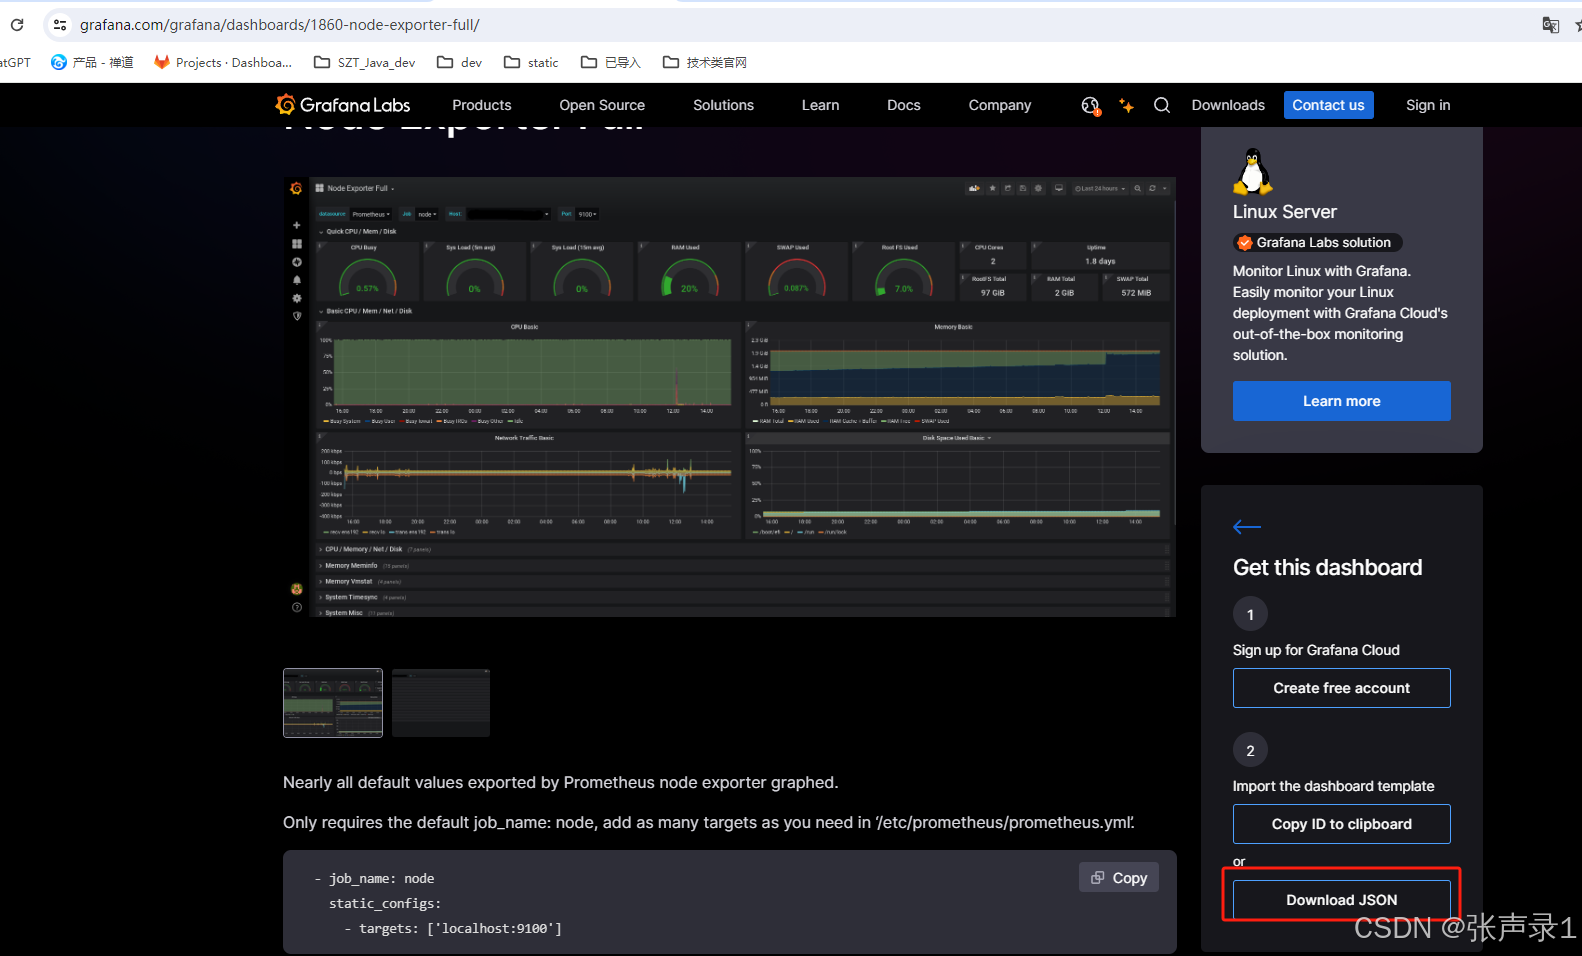Open the 技术类官网 bookmark folder

click(705, 62)
